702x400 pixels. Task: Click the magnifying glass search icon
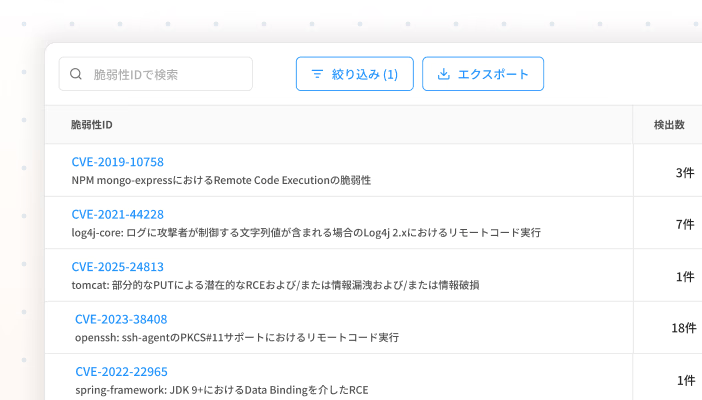click(x=76, y=74)
